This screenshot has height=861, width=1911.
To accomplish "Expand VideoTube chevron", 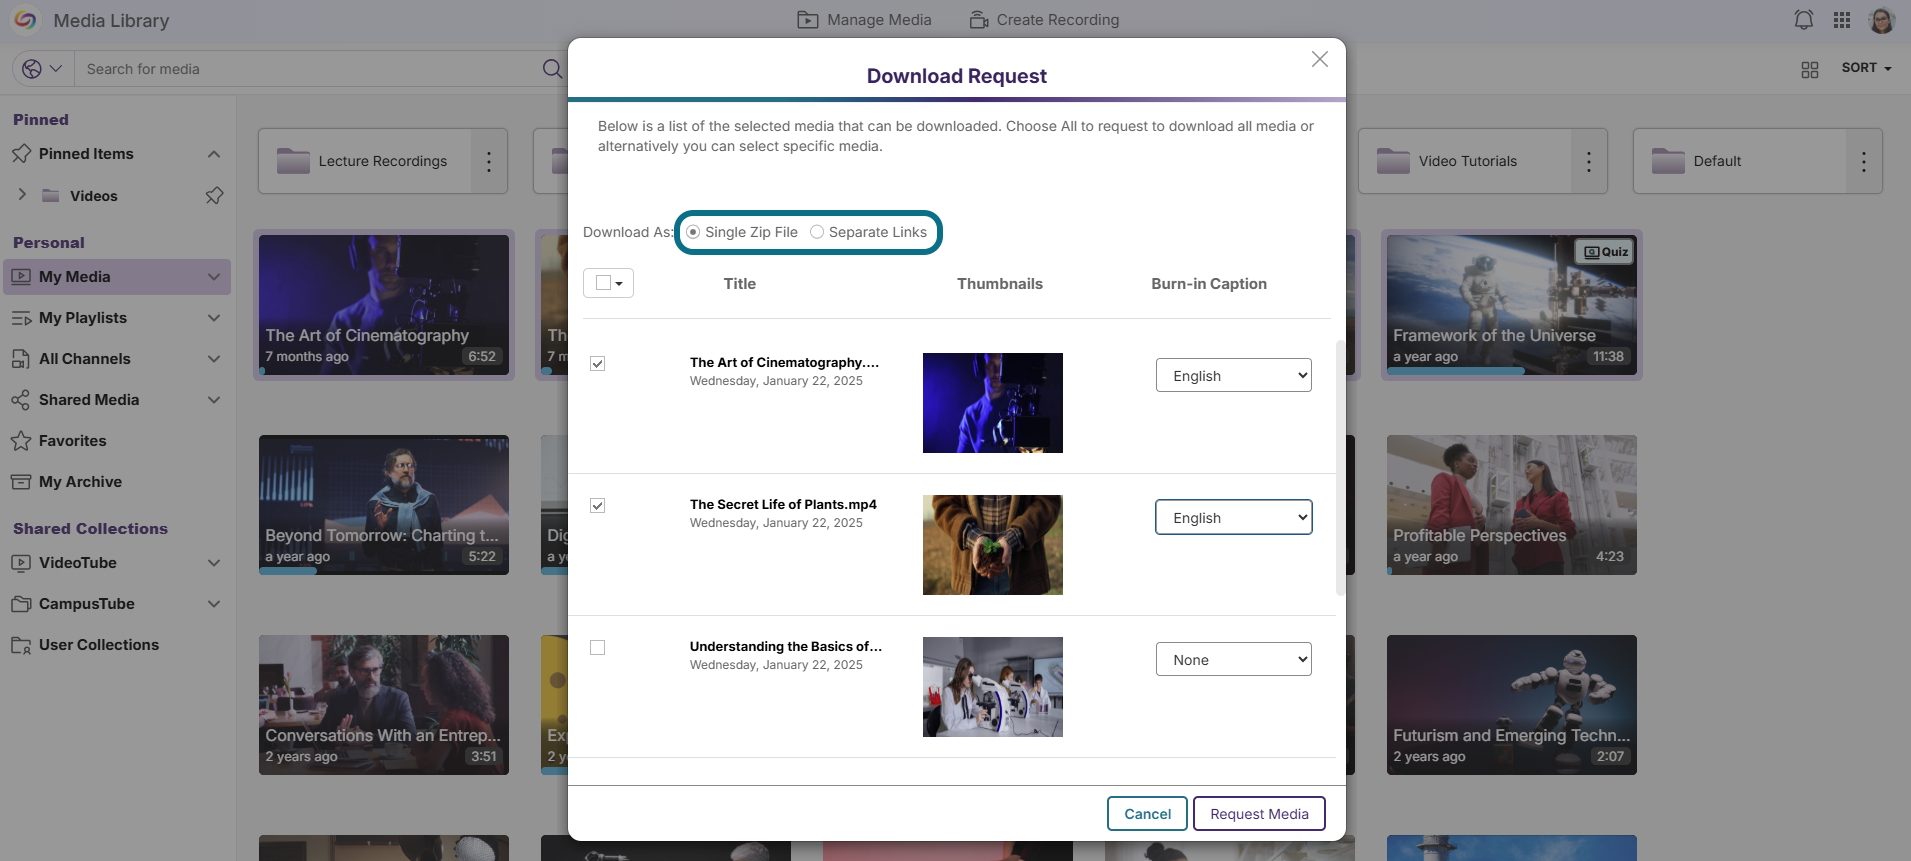I will 214,563.
